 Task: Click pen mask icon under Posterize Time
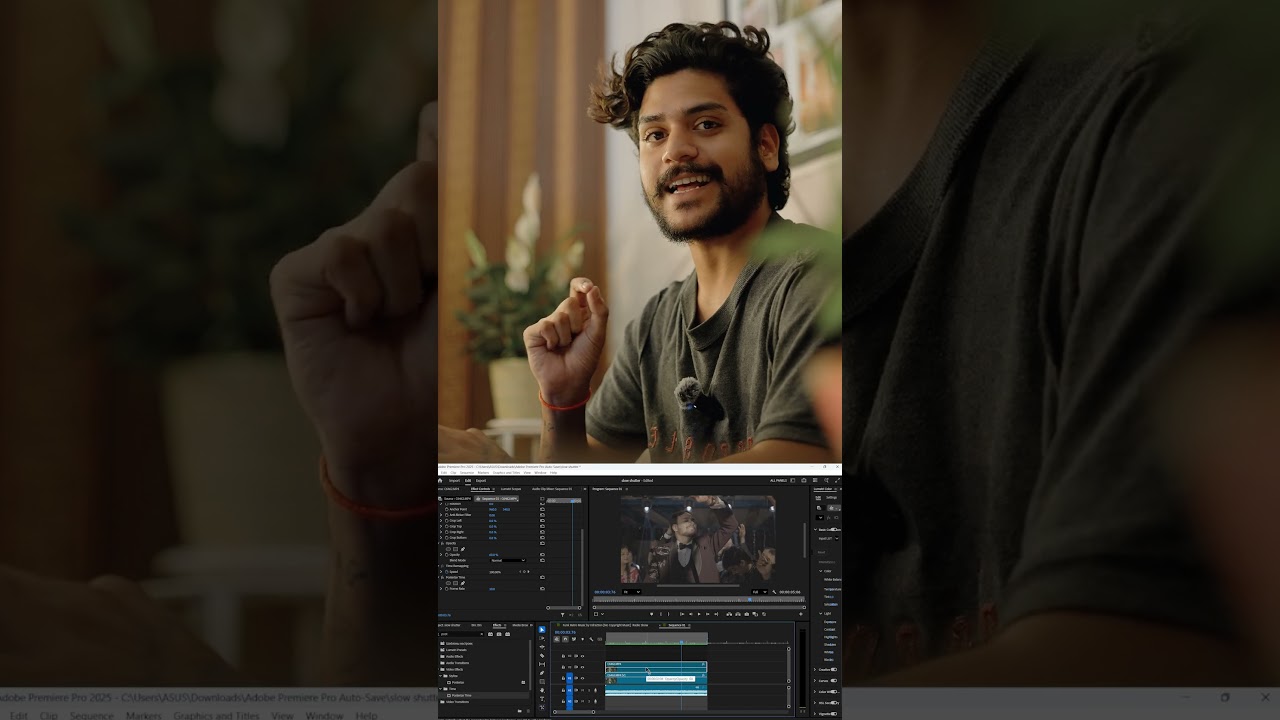[462, 583]
